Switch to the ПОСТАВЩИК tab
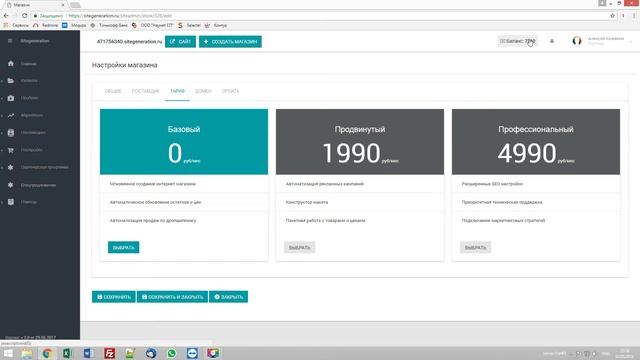 tap(145, 91)
